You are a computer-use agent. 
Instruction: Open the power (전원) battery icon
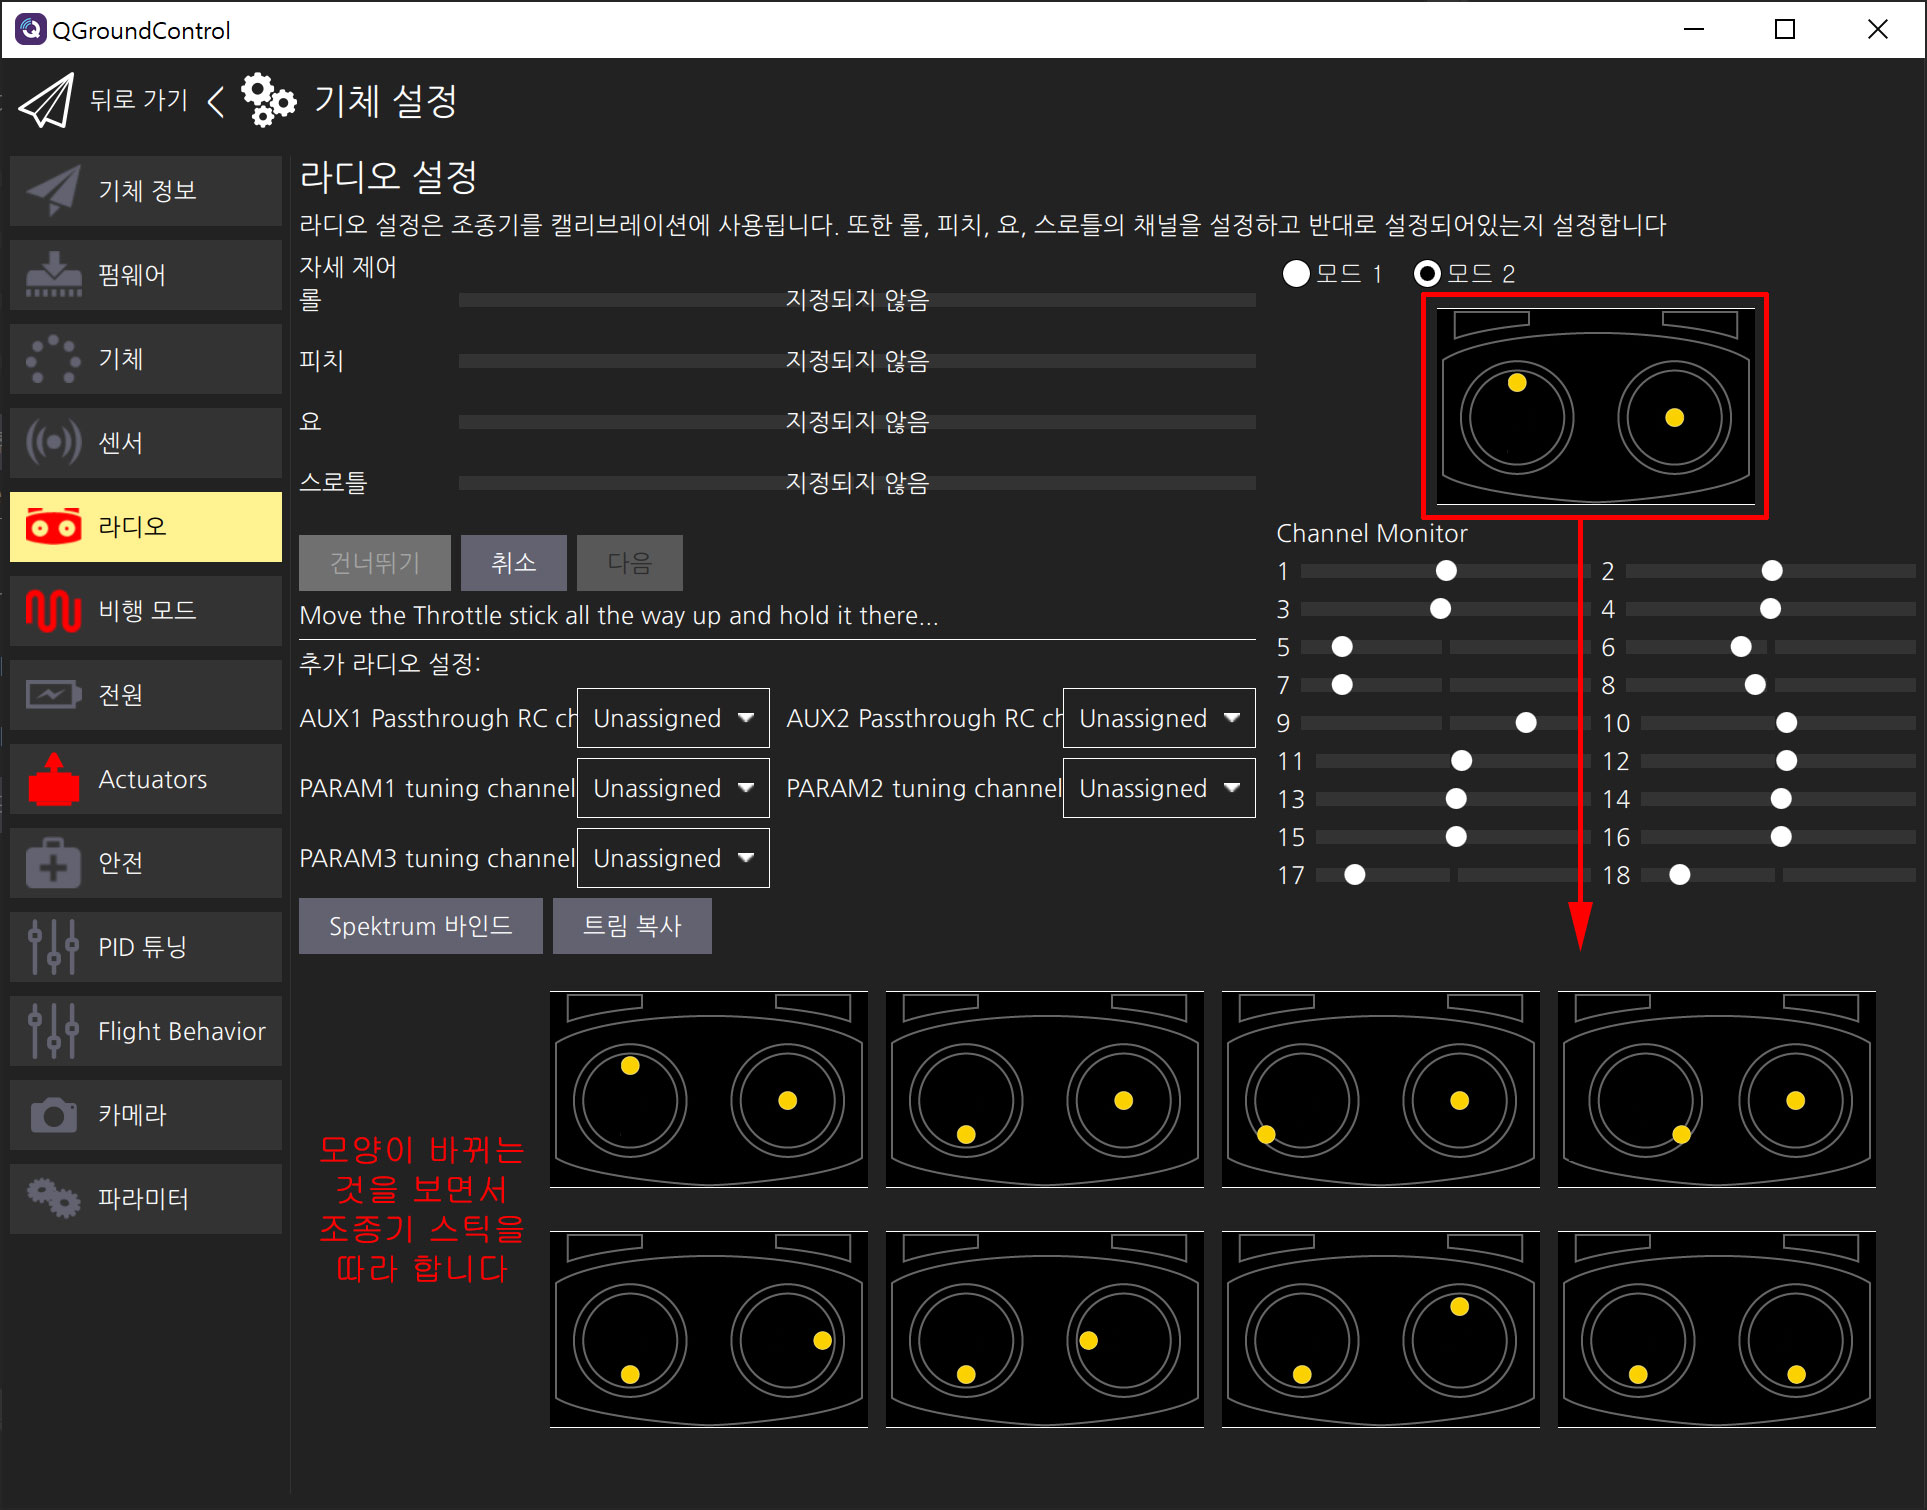pyautogui.click(x=54, y=694)
